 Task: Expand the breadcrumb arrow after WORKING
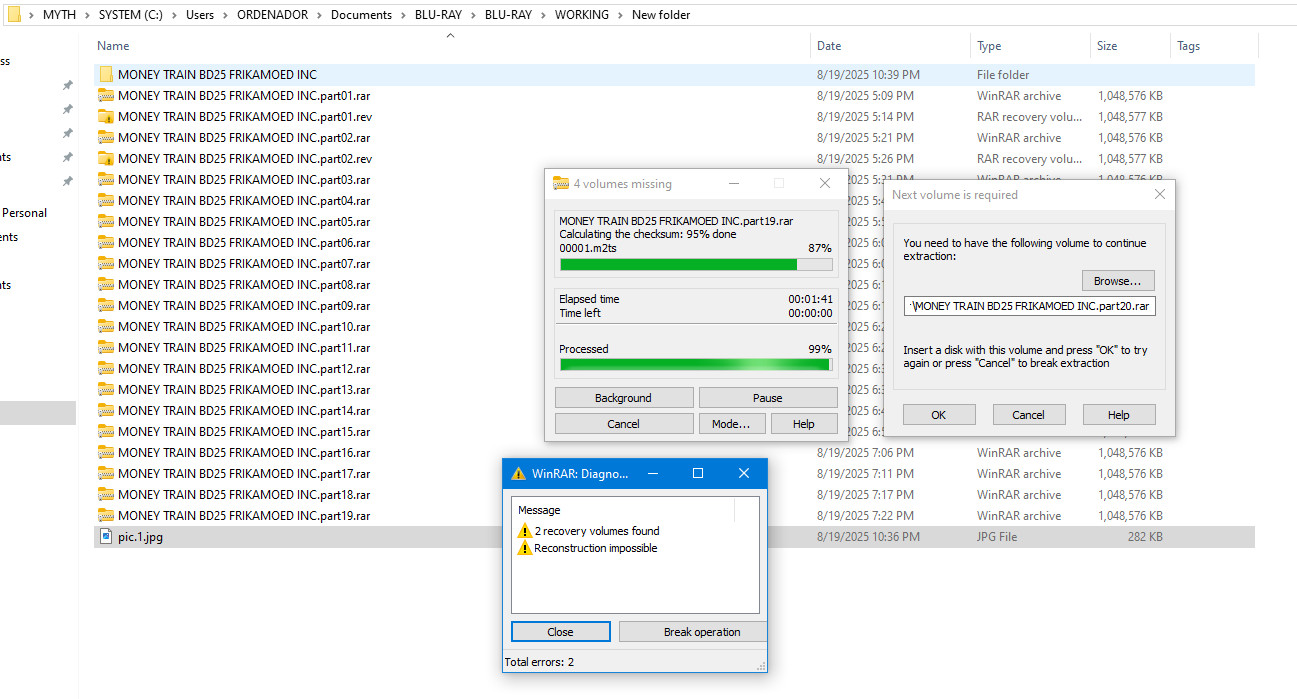621,15
